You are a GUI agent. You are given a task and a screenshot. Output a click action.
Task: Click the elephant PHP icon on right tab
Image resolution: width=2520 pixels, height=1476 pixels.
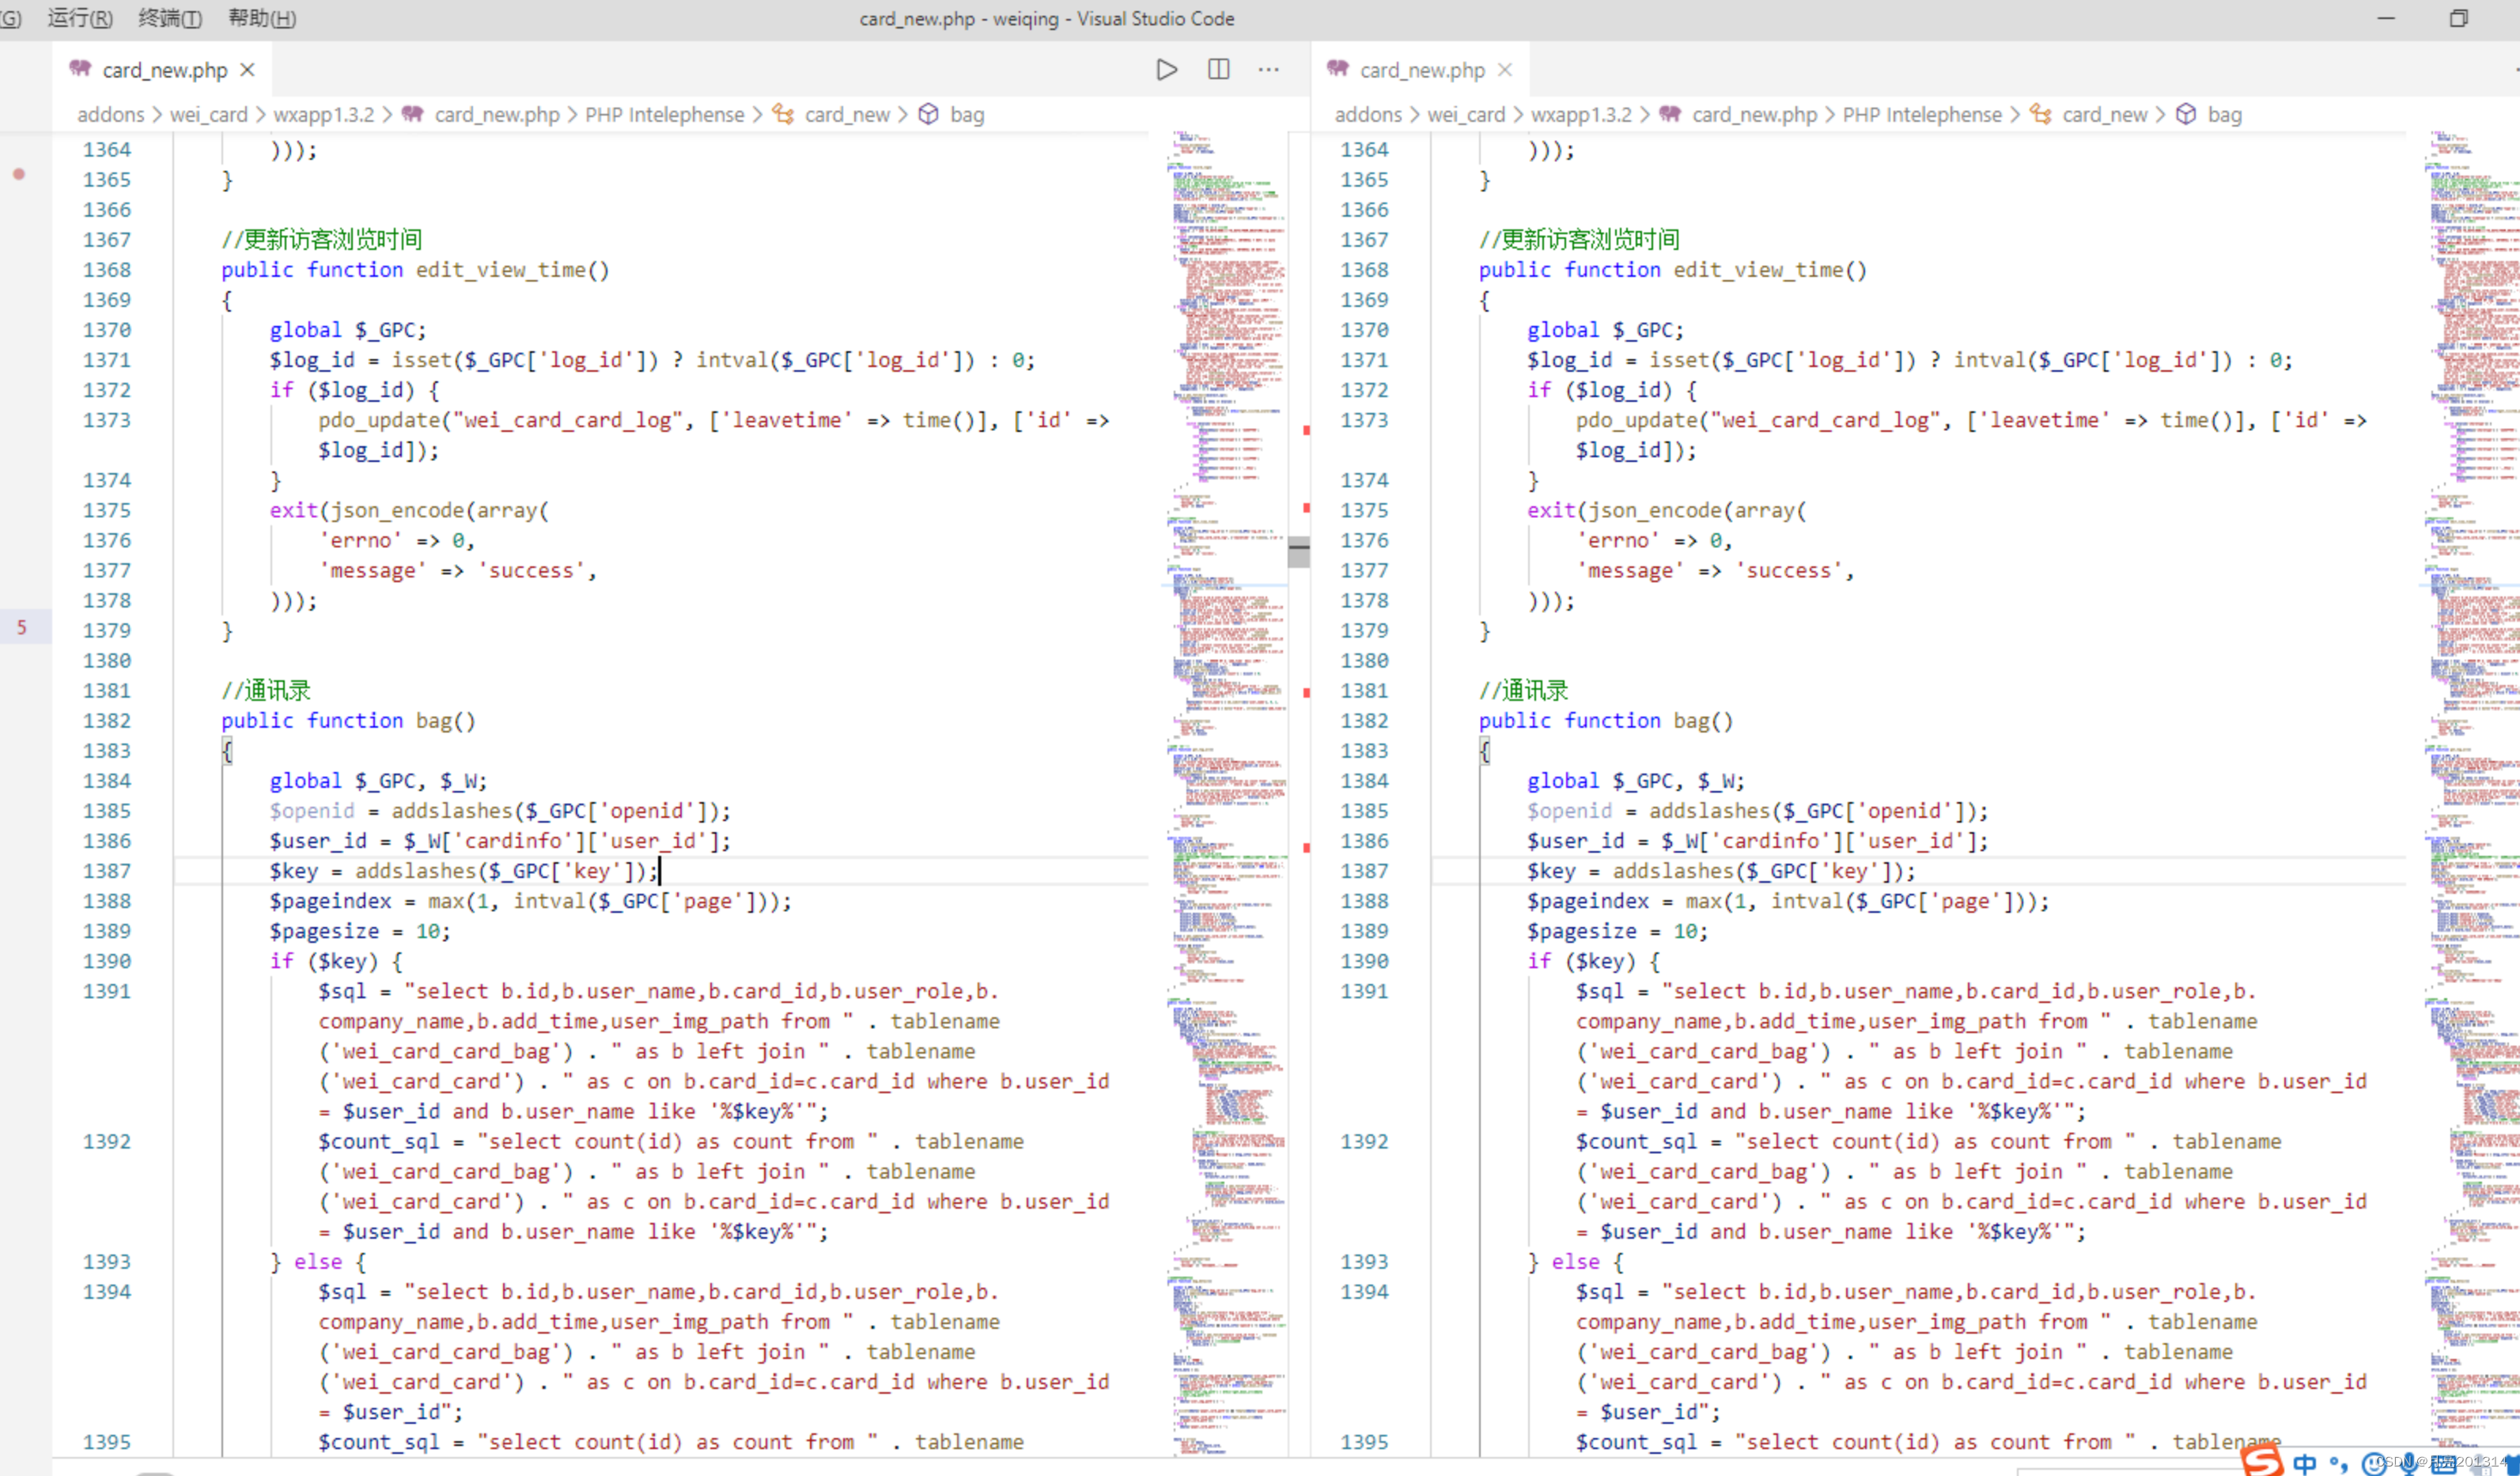coord(1337,69)
